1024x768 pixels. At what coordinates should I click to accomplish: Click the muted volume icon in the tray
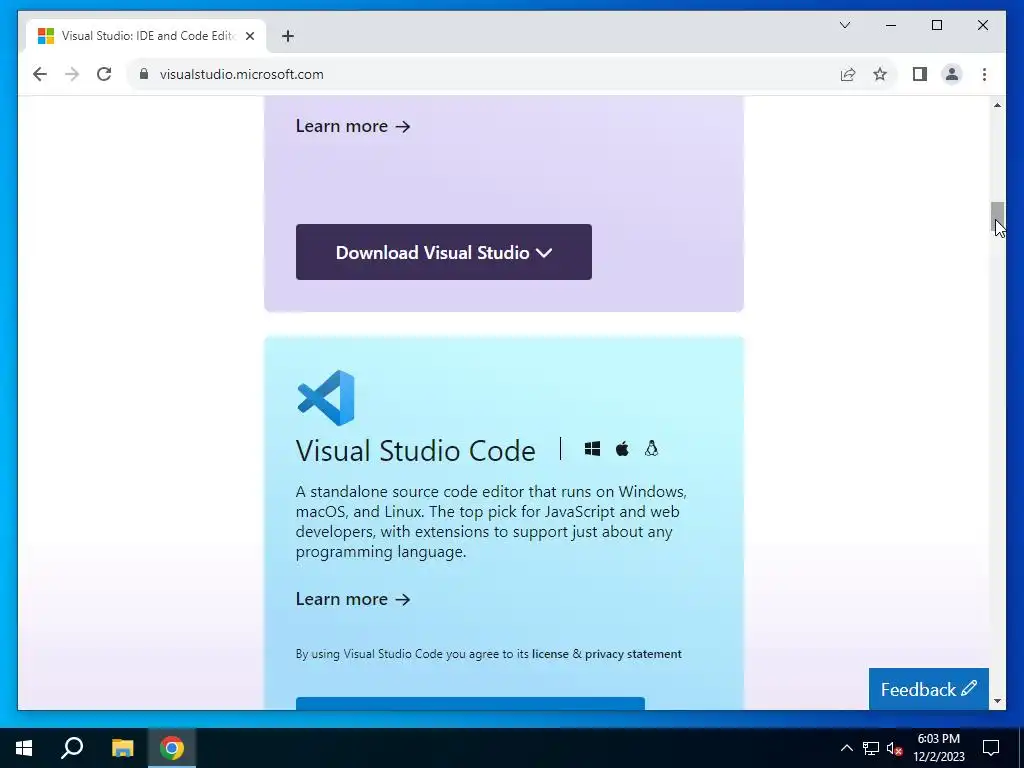[894, 748]
